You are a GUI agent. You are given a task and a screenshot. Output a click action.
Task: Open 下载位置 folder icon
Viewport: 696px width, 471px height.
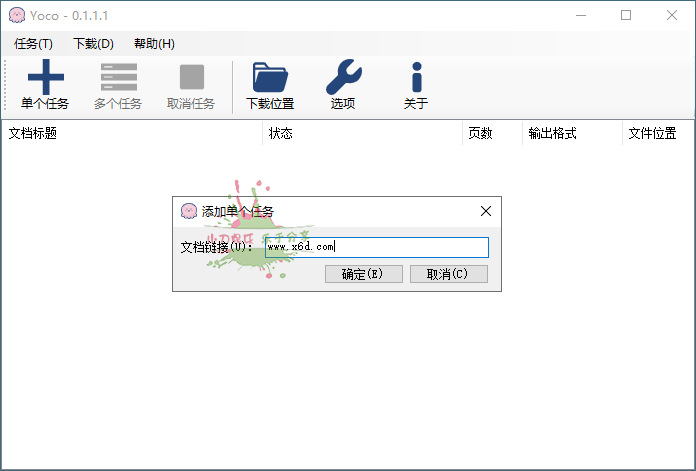tap(270, 77)
